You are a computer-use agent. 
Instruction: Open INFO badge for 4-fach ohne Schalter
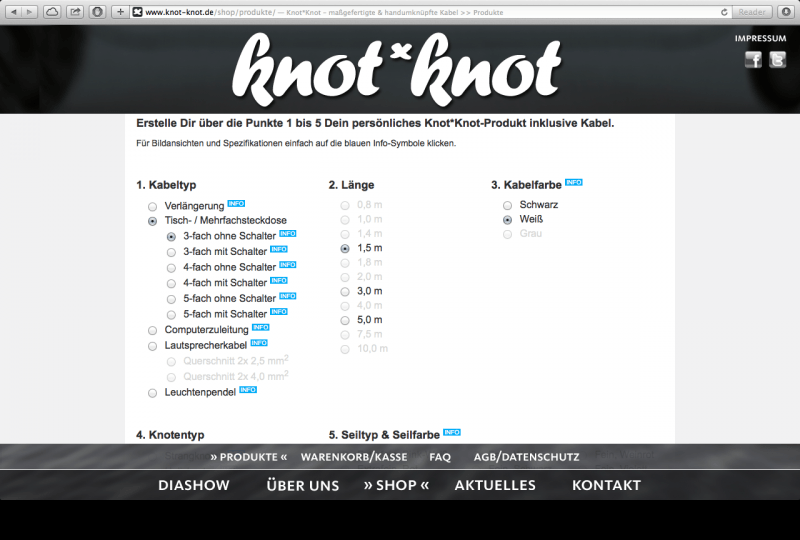[x=288, y=264]
